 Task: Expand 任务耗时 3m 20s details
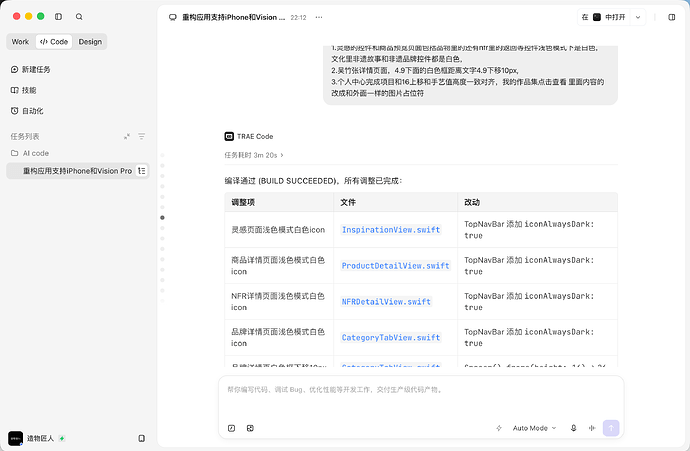click(x=254, y=155)
